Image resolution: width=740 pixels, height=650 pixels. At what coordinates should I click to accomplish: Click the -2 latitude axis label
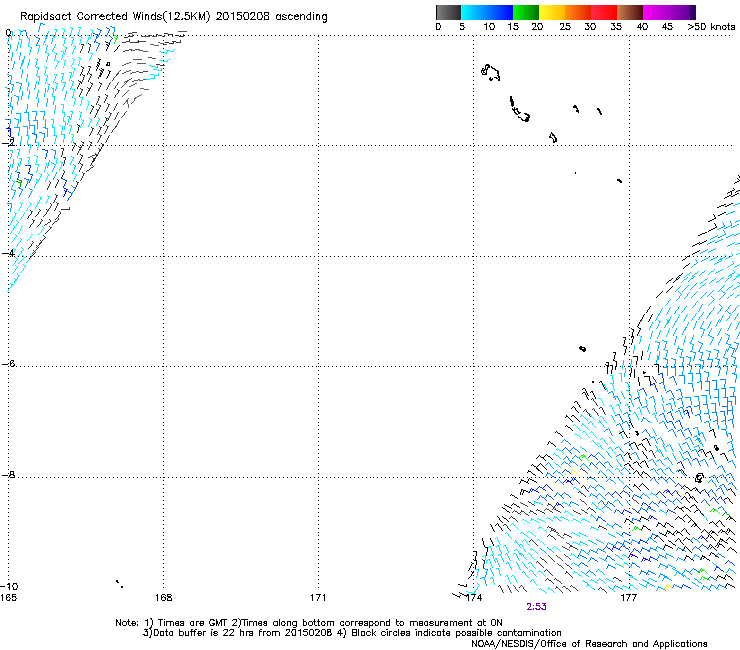(8, 143)
